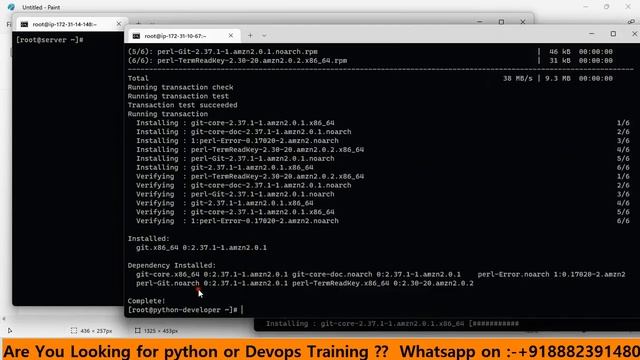This screenshot has width=640, height=360.
Task: Click 'perl-TermReadKey.x86_64 0:2.30-20.amzn2.0.2' dependency text
Action: [382, 283]
